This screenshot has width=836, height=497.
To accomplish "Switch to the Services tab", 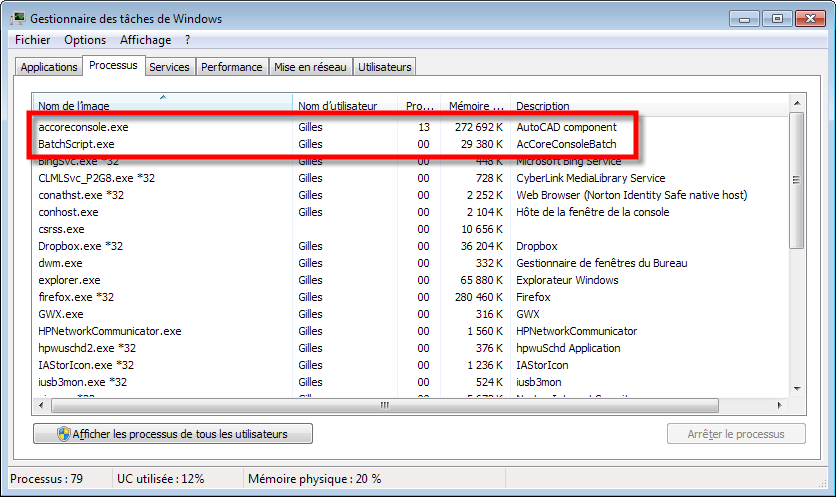I will tap(169, 67).
